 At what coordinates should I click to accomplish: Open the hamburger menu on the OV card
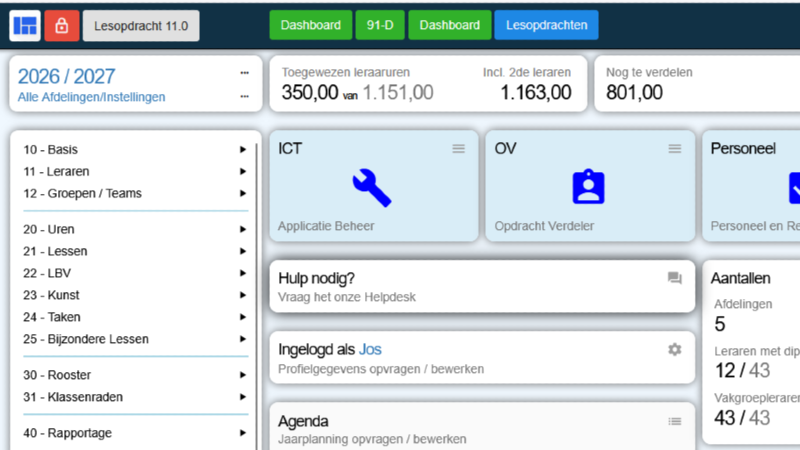(x=675, y=148)
